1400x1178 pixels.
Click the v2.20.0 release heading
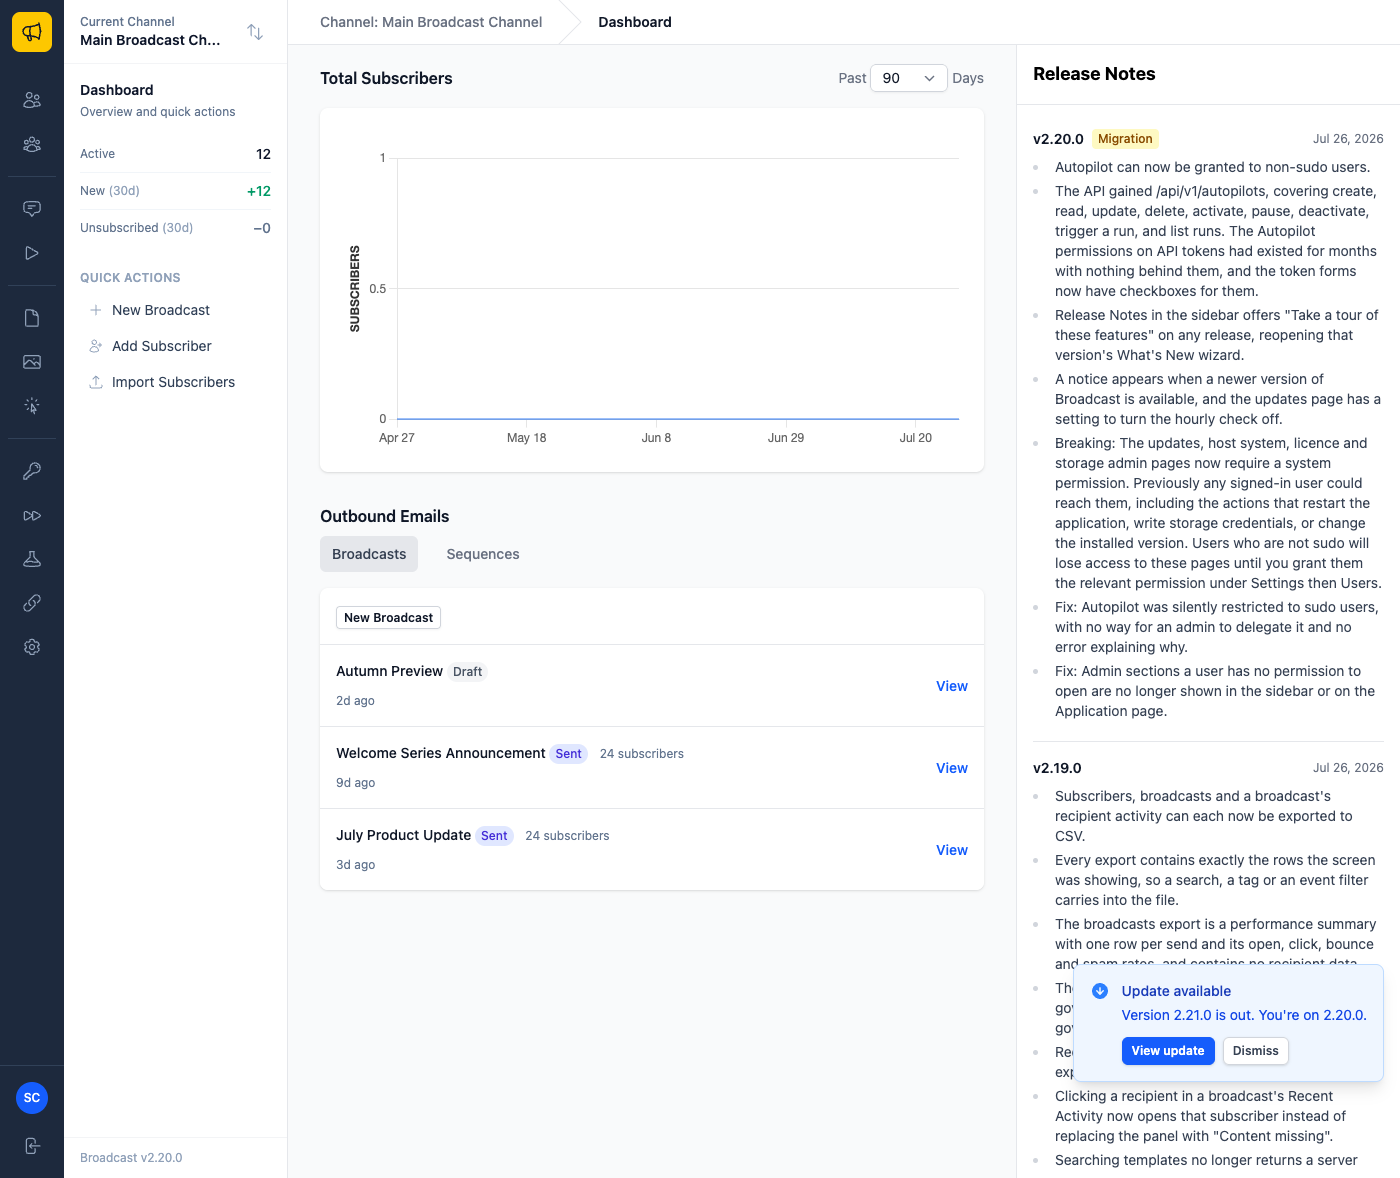coord(1058,139)
